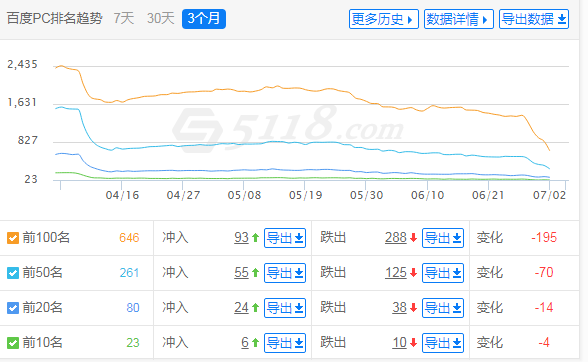Image resolution: width=588 pixels, height=362 pixels.
Task: Uncheck the 前10名 green checkbox
Action: (x=13, y=343)
